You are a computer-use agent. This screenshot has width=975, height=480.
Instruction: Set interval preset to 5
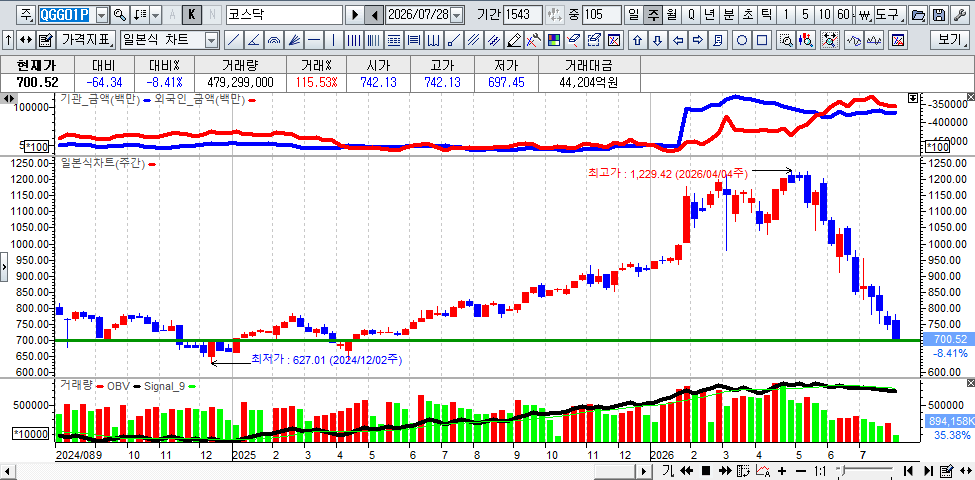(x=806, y=14)
